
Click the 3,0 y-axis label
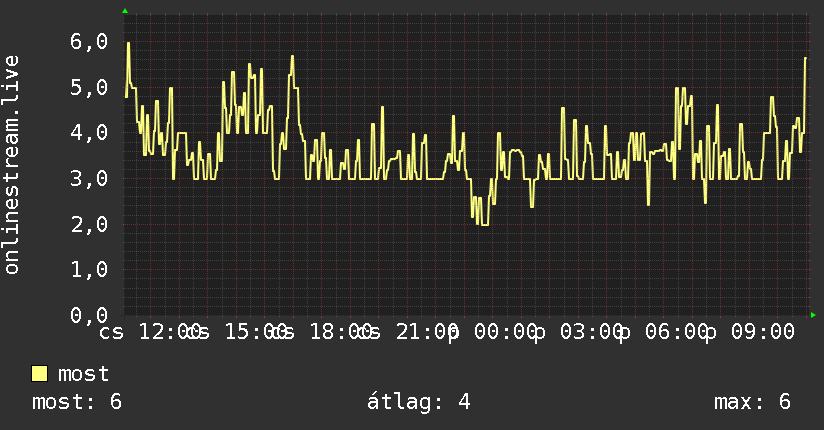(89, 178)
